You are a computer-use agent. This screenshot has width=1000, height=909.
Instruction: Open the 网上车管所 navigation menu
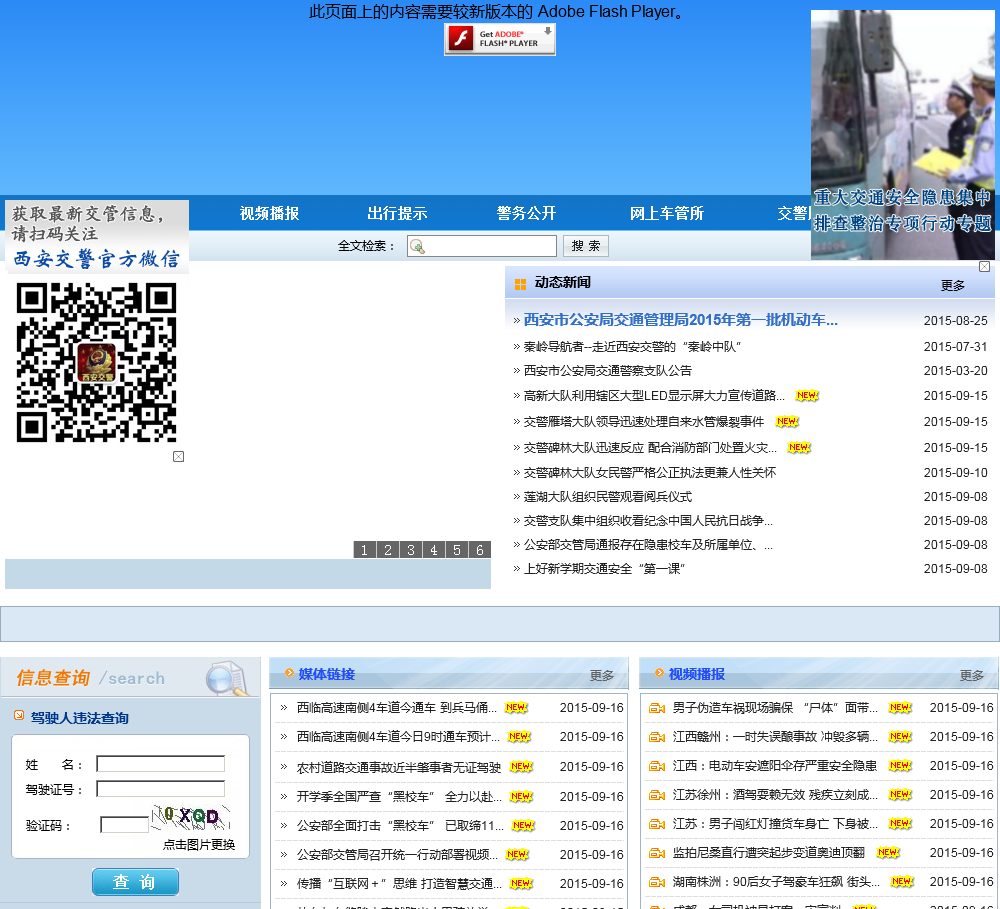(x=666, y=214)
